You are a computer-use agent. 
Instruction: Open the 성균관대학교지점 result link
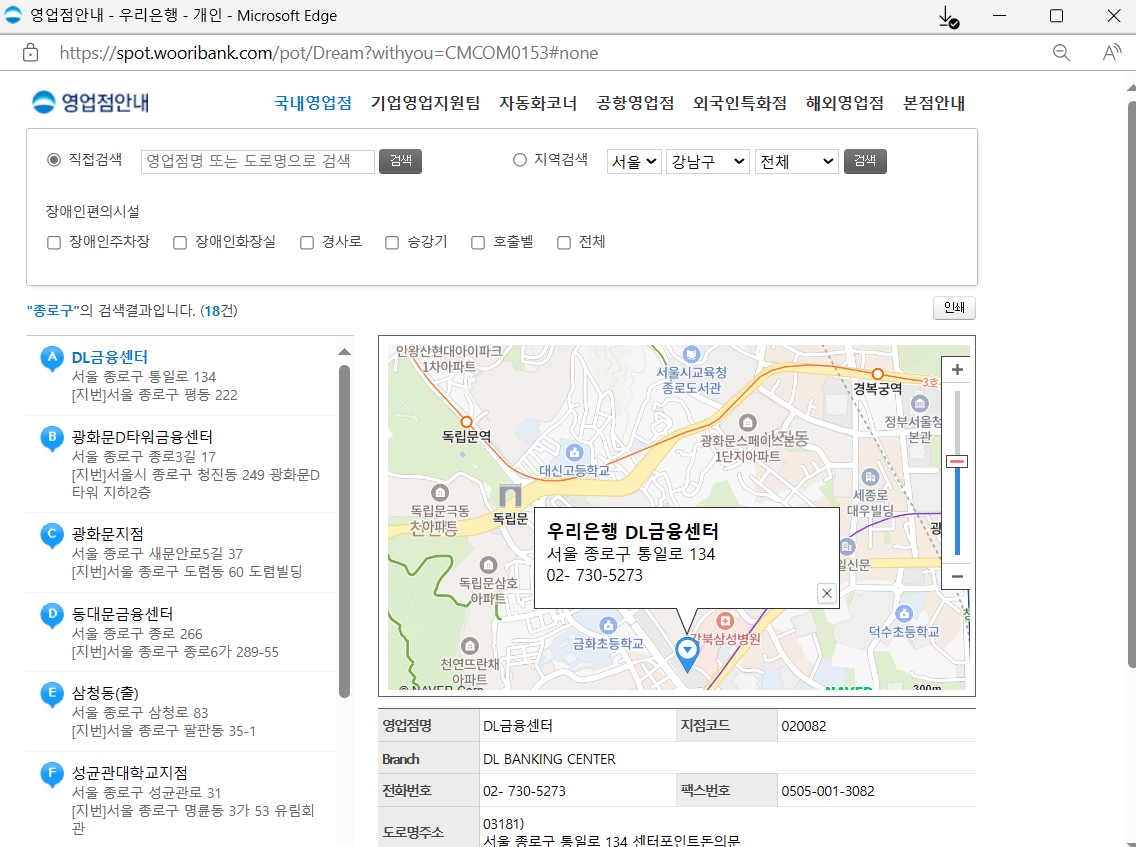coord(129,773)
